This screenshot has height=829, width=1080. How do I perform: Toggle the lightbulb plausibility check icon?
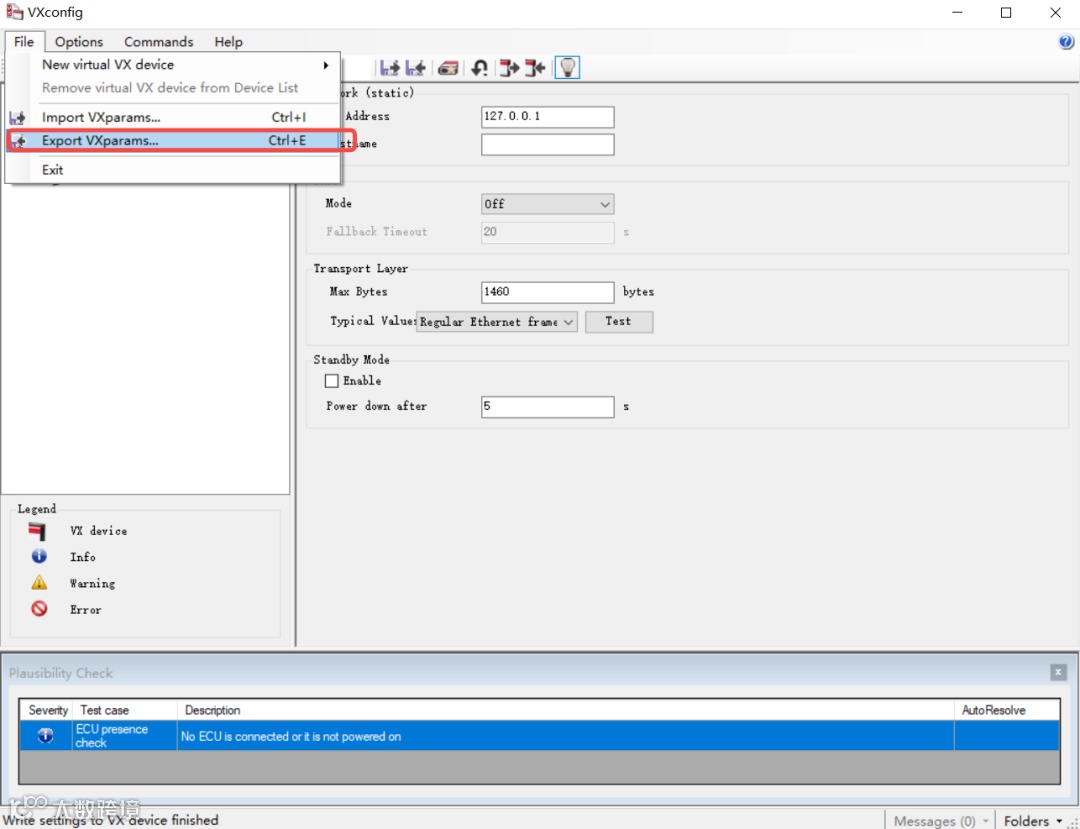click(567, 67)
